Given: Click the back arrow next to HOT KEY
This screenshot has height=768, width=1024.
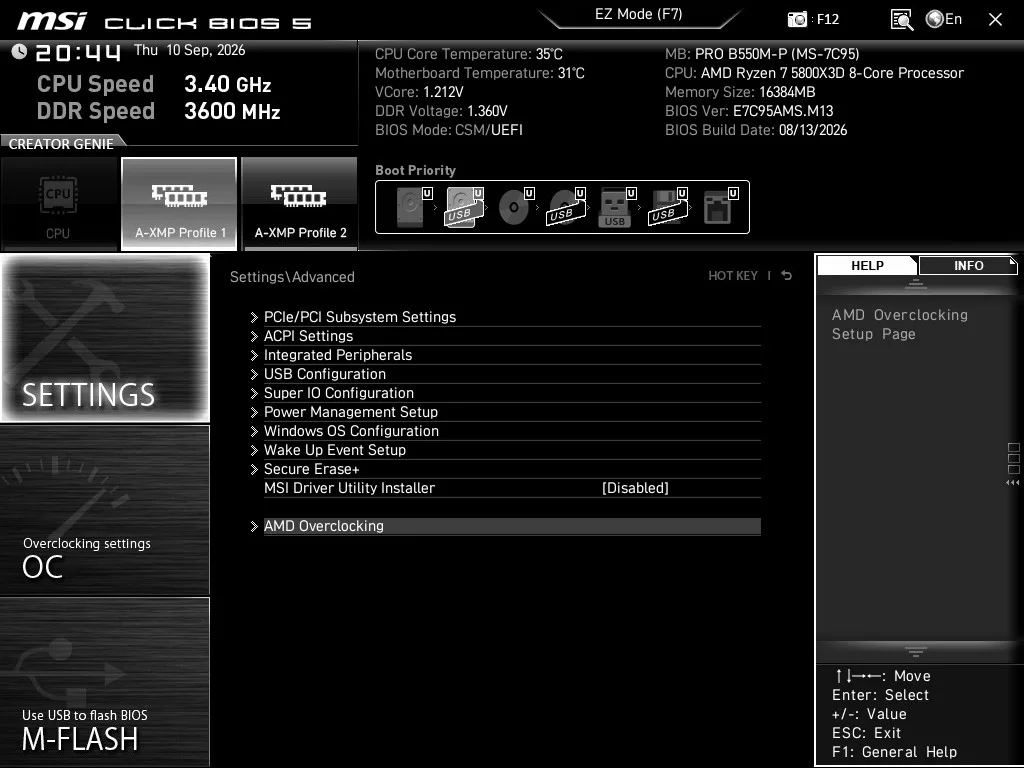Looking at the screenshot, I should pos(786,276).
